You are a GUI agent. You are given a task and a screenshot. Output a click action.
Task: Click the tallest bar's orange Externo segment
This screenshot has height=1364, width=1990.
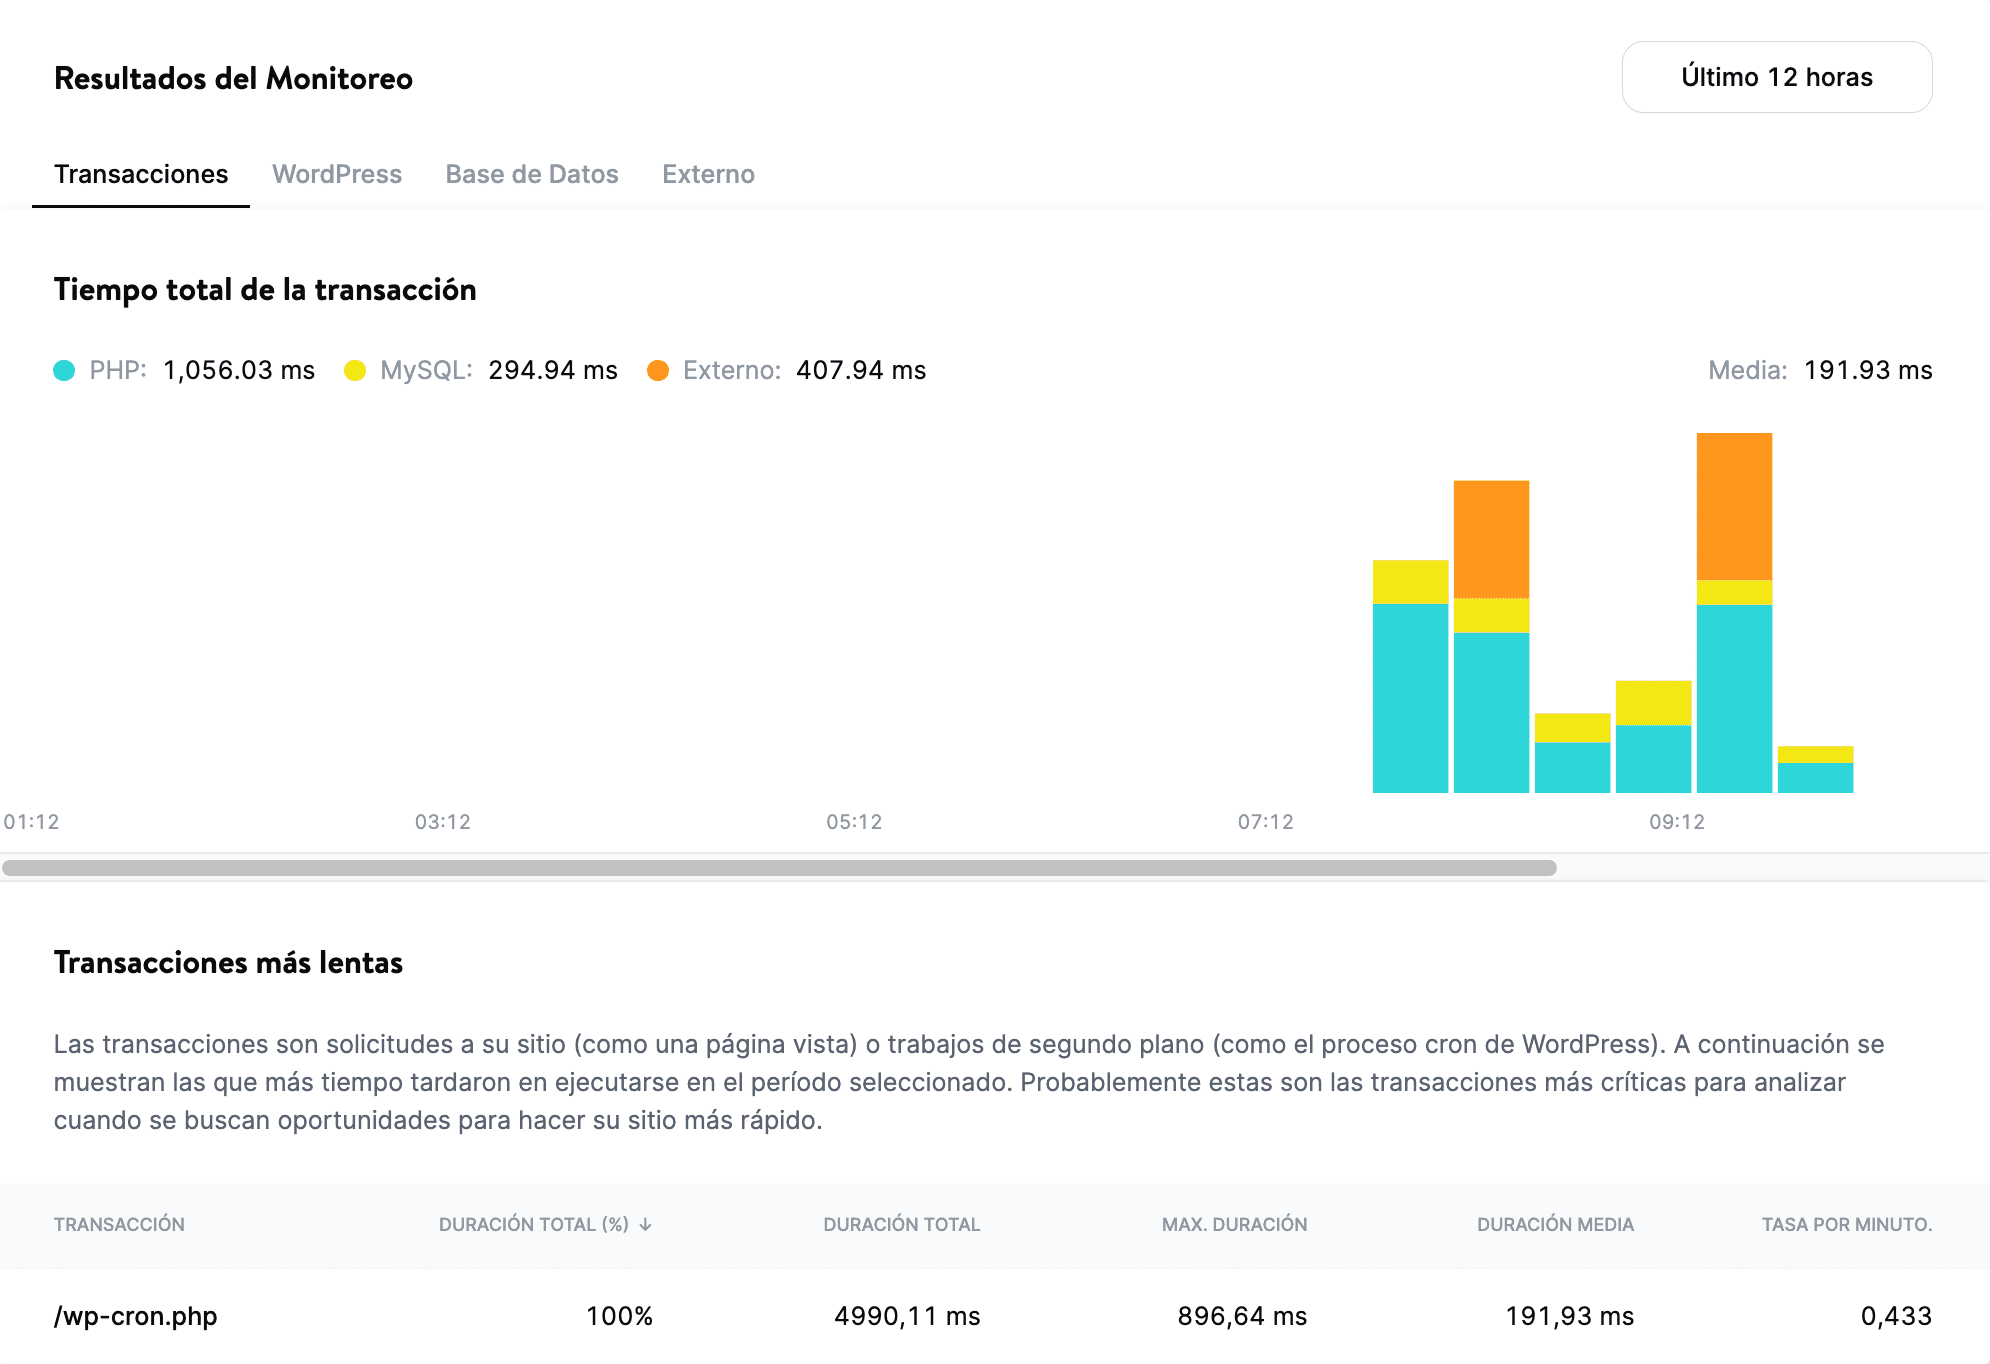[1734, 505]
